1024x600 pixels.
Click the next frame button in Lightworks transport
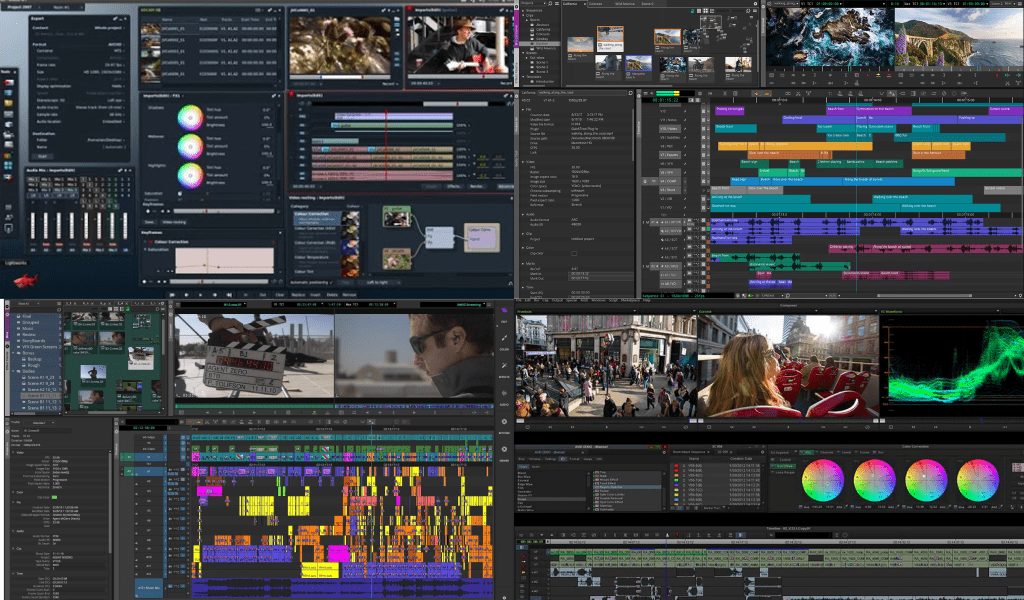pos(215,294)
